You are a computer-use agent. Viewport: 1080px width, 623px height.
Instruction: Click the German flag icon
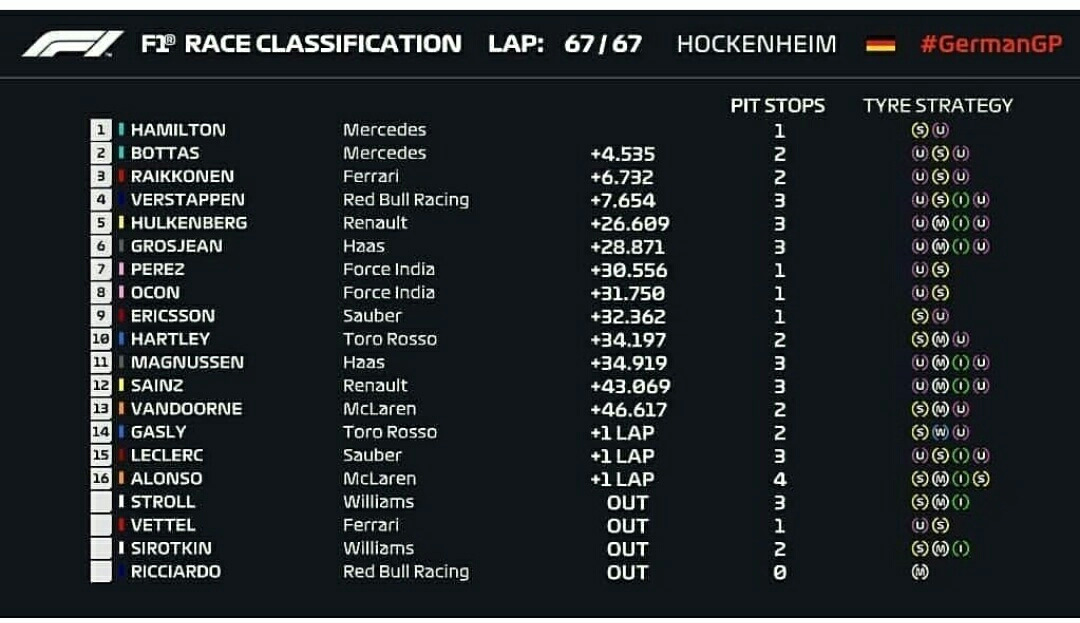[880, 44]
